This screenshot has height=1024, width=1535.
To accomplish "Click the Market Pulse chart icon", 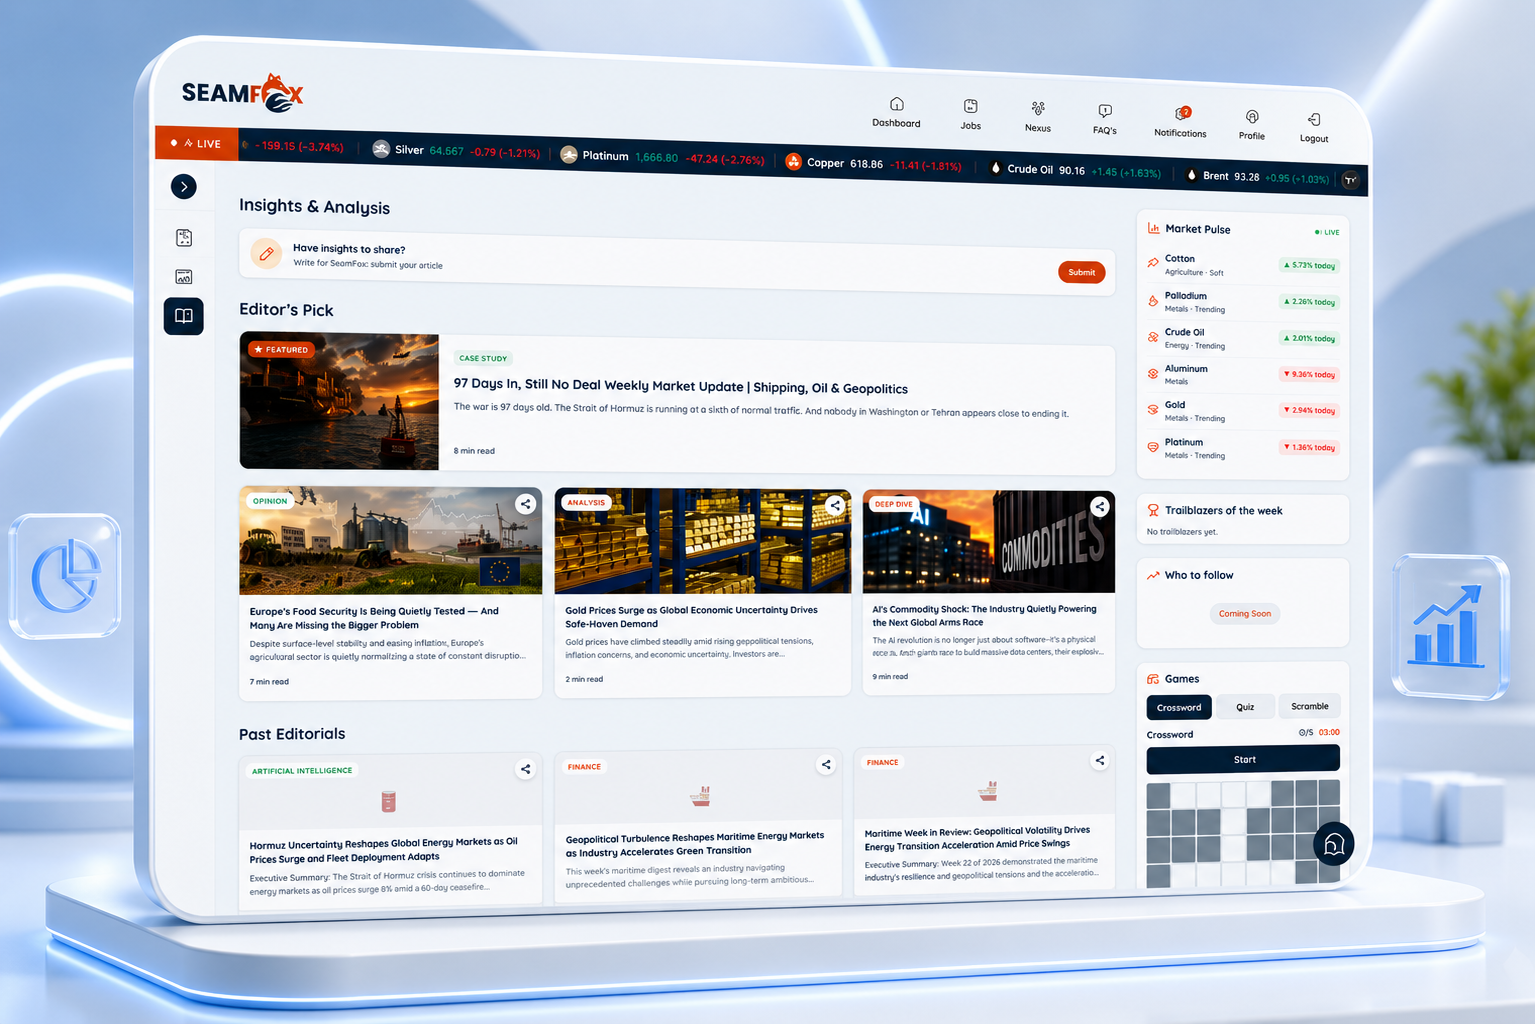I will click(x=1153, y=228).
